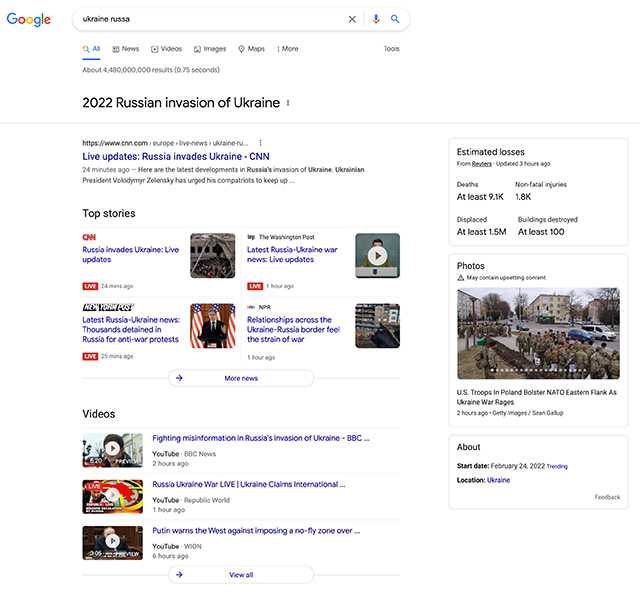This screenshot has width=640, height=594.
Task: Open Russia Ukraine War LIVE video link
Action: pos(249,484)
